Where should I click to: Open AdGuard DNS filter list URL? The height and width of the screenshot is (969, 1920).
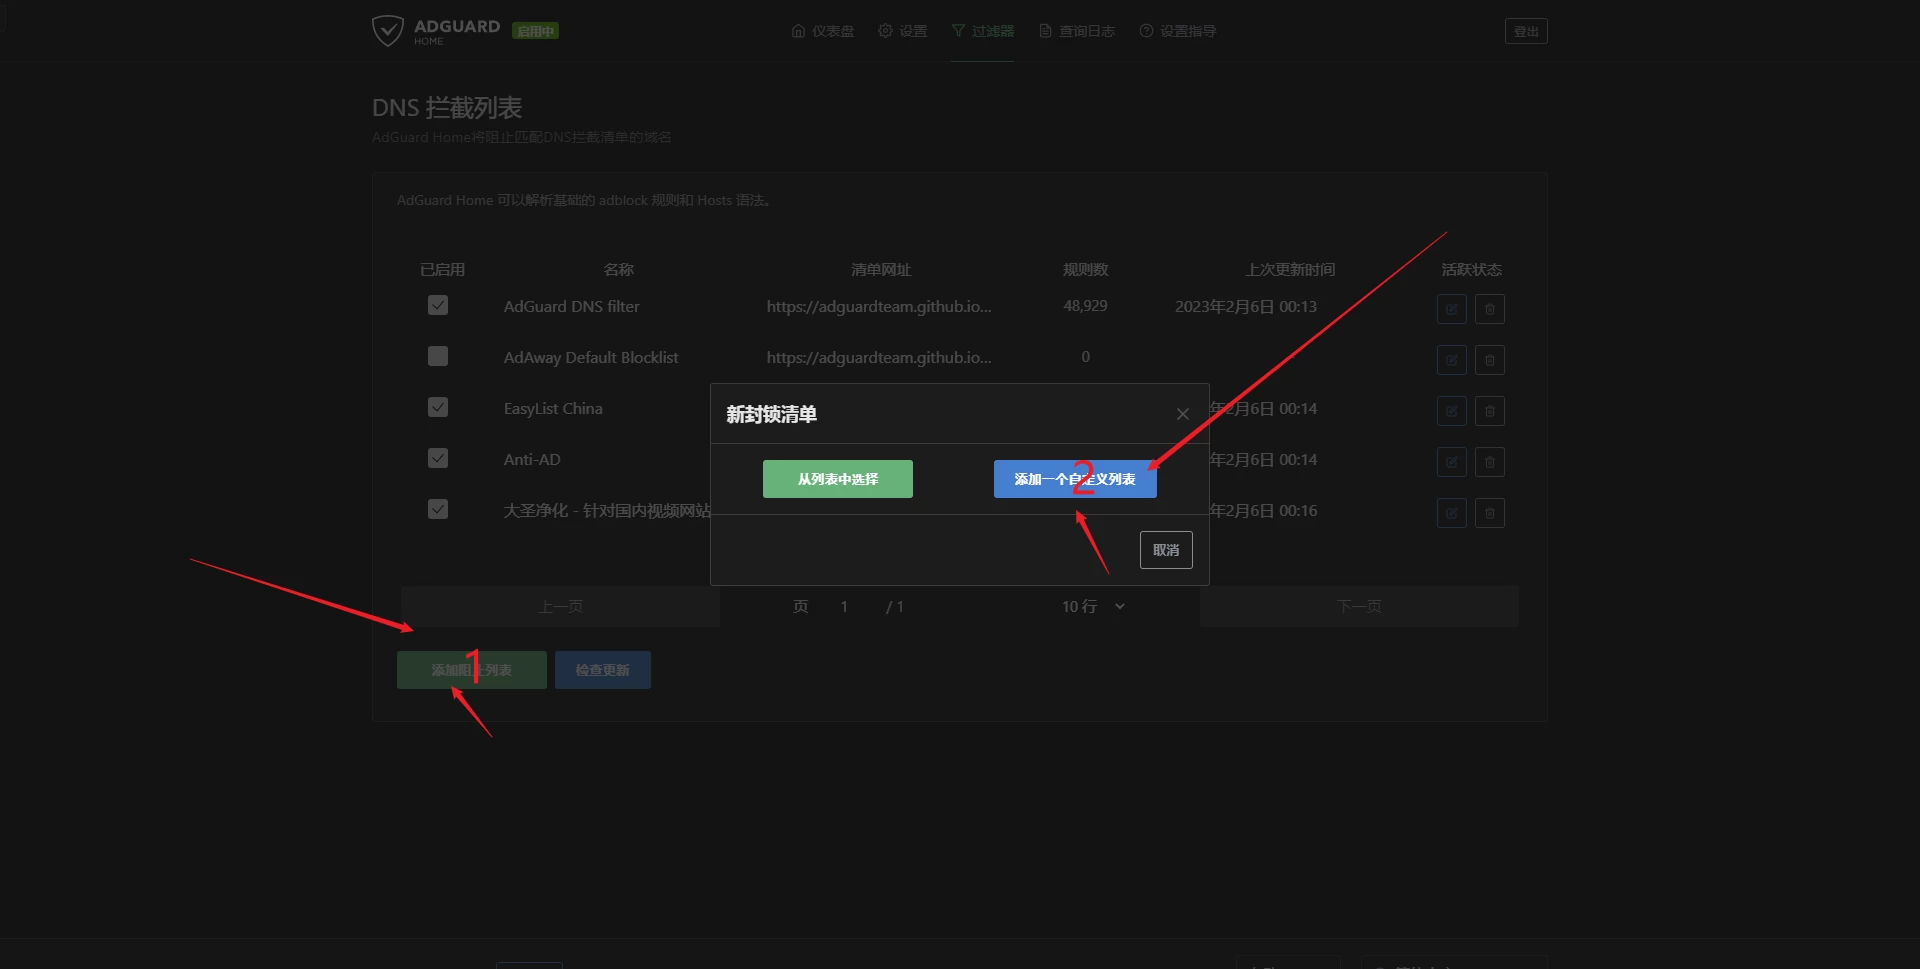(879, 307)
